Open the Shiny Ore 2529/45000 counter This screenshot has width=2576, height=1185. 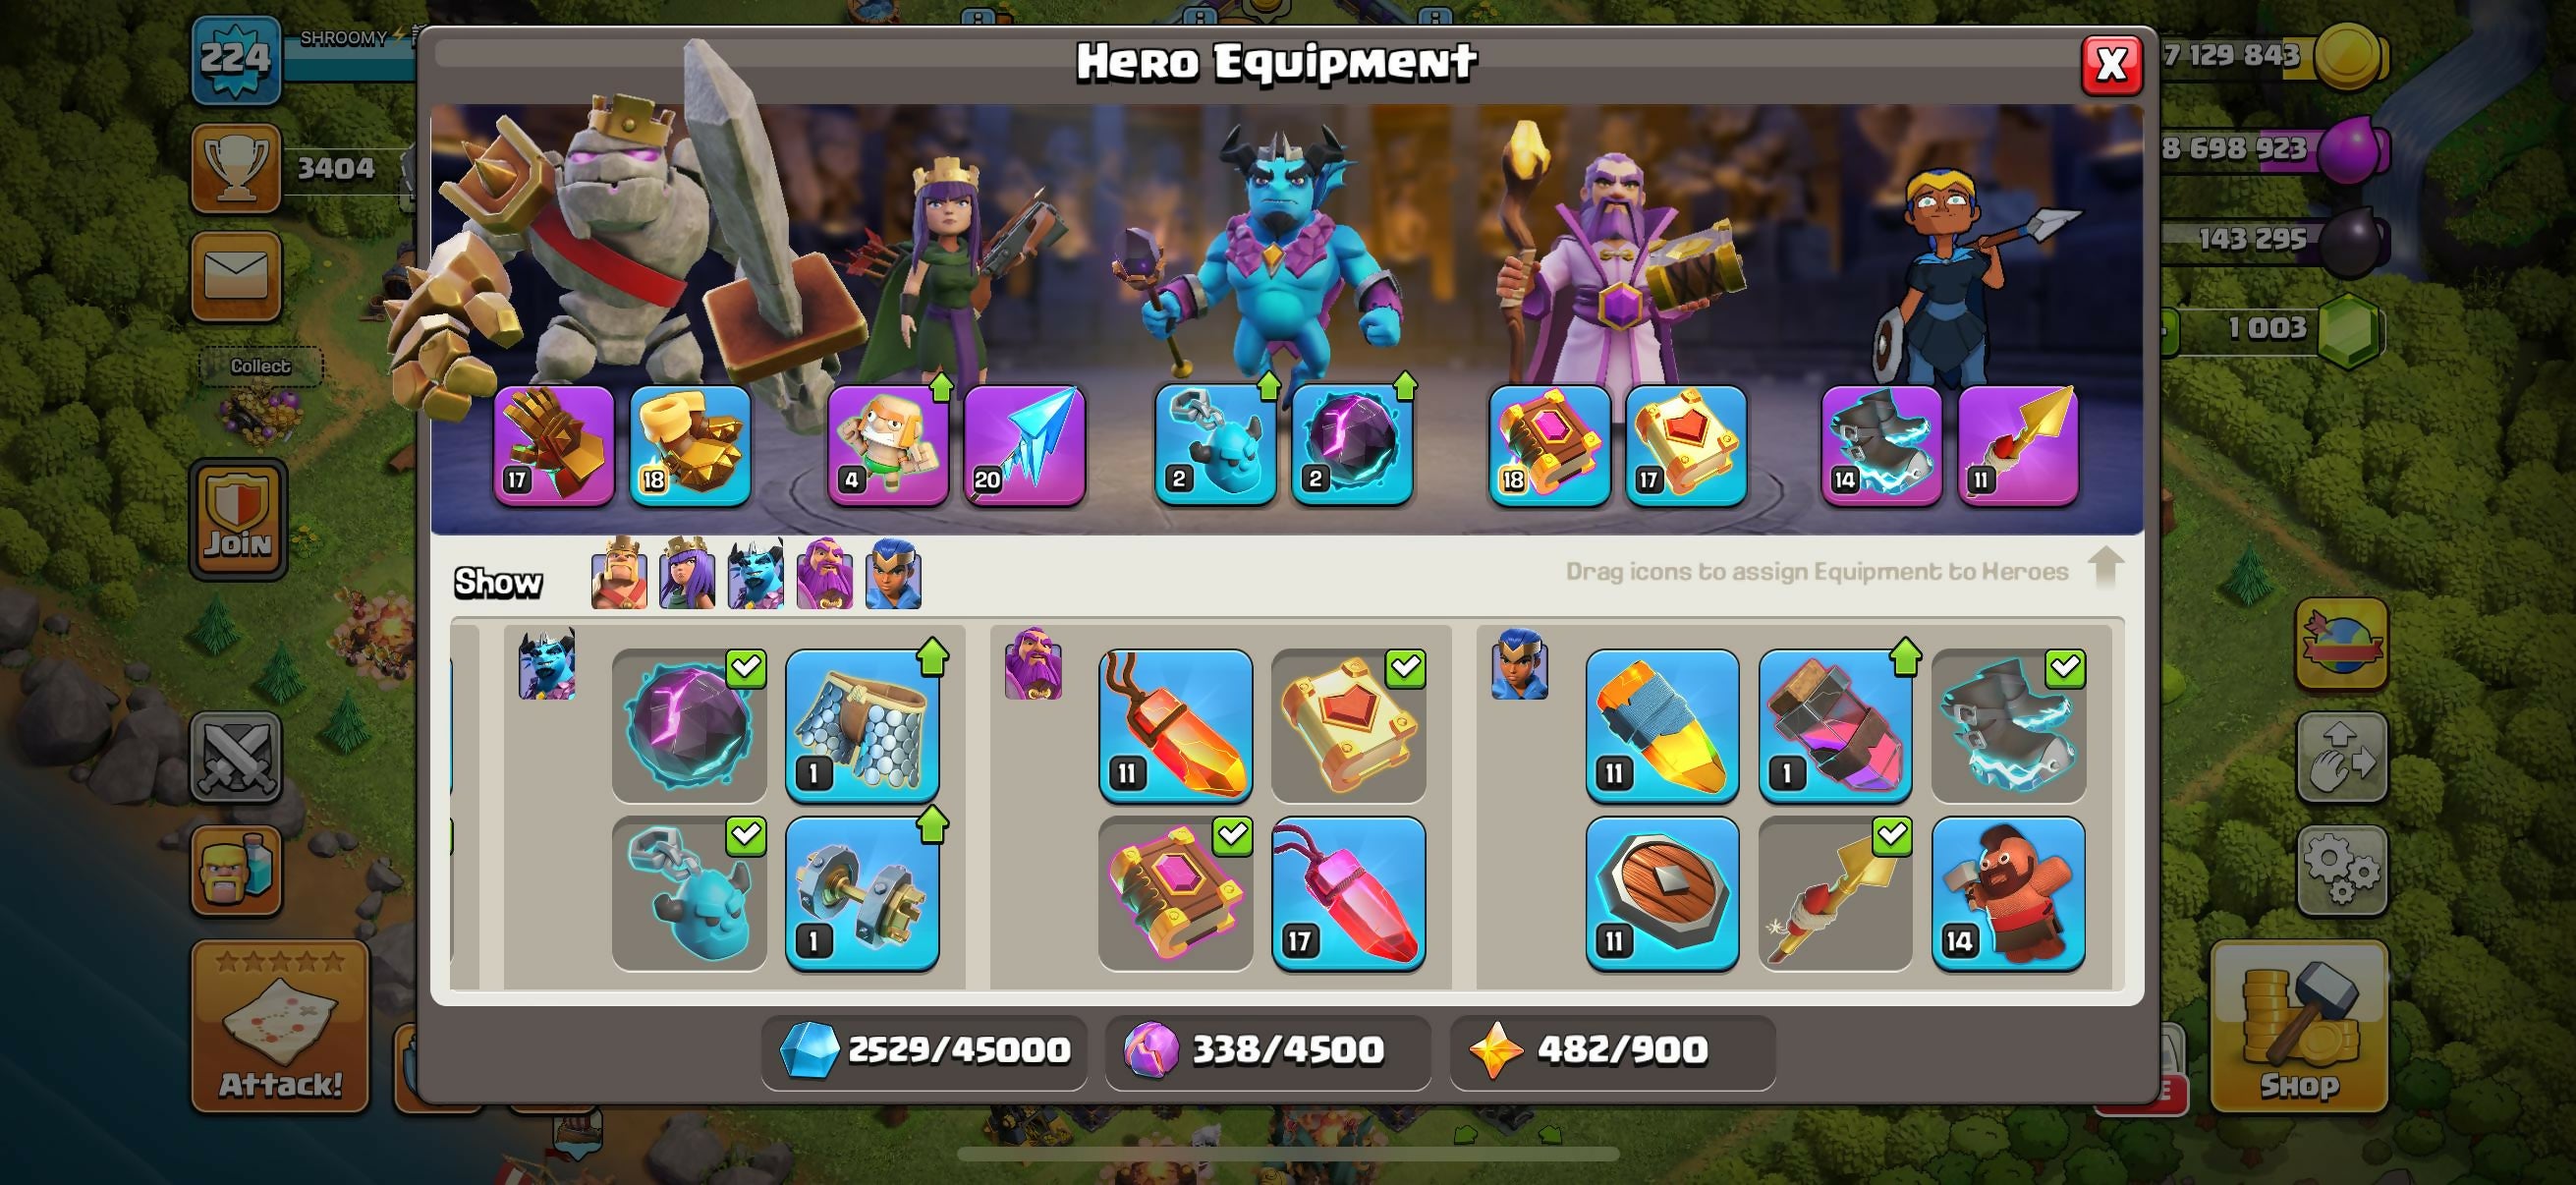pyautogui.click(x=923, y=1051)
